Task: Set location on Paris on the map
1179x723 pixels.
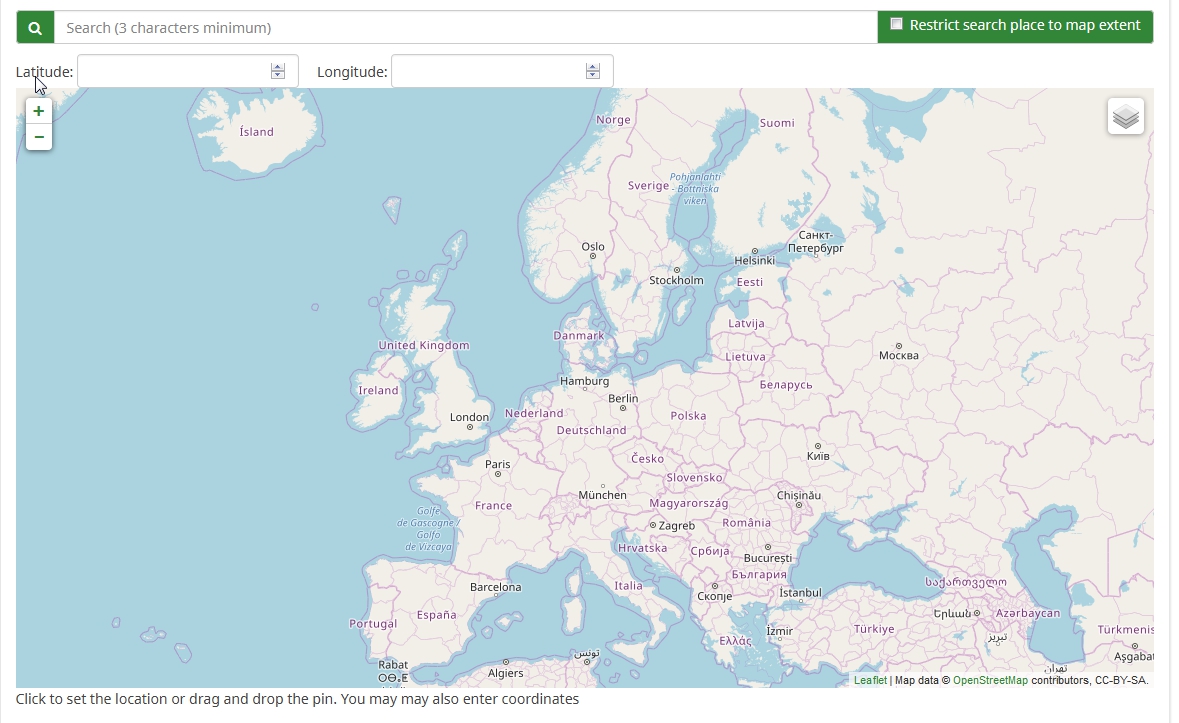Action: tap(498, 474)
